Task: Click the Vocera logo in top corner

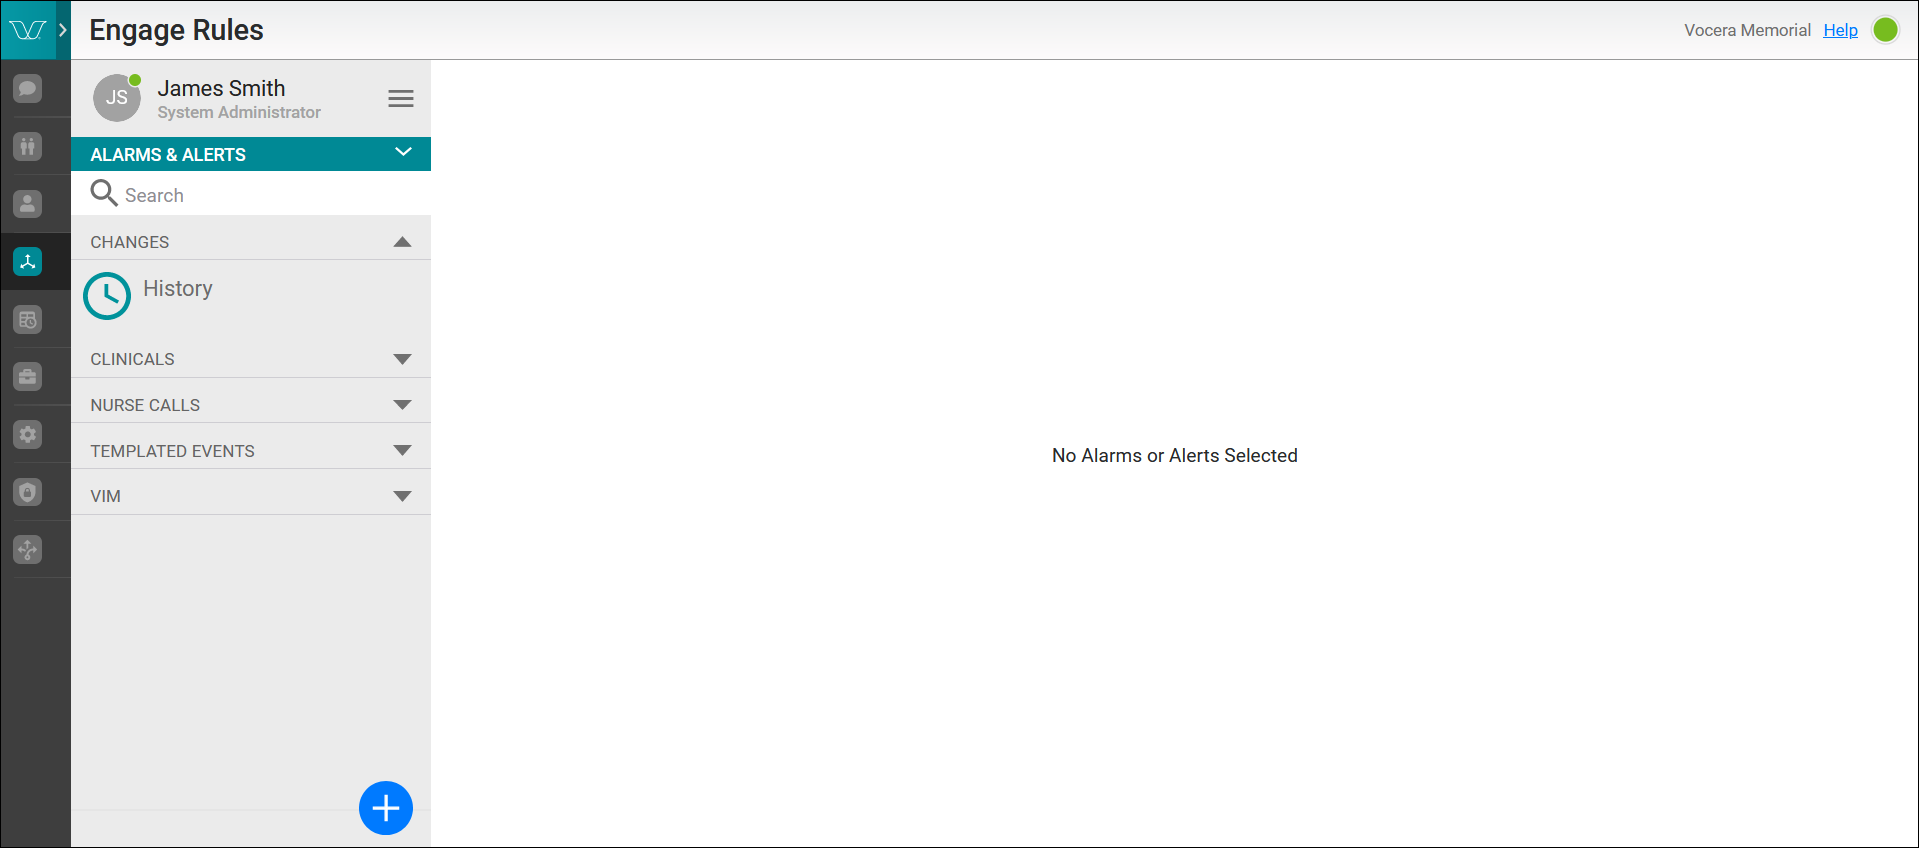Action: coord(27,30)
